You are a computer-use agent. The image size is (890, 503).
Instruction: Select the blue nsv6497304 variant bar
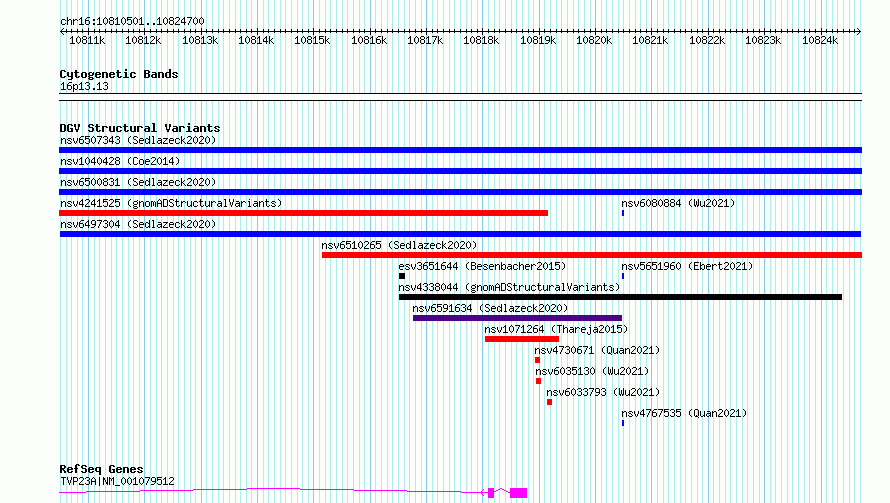pyautogui.click(x=460, y=234)
